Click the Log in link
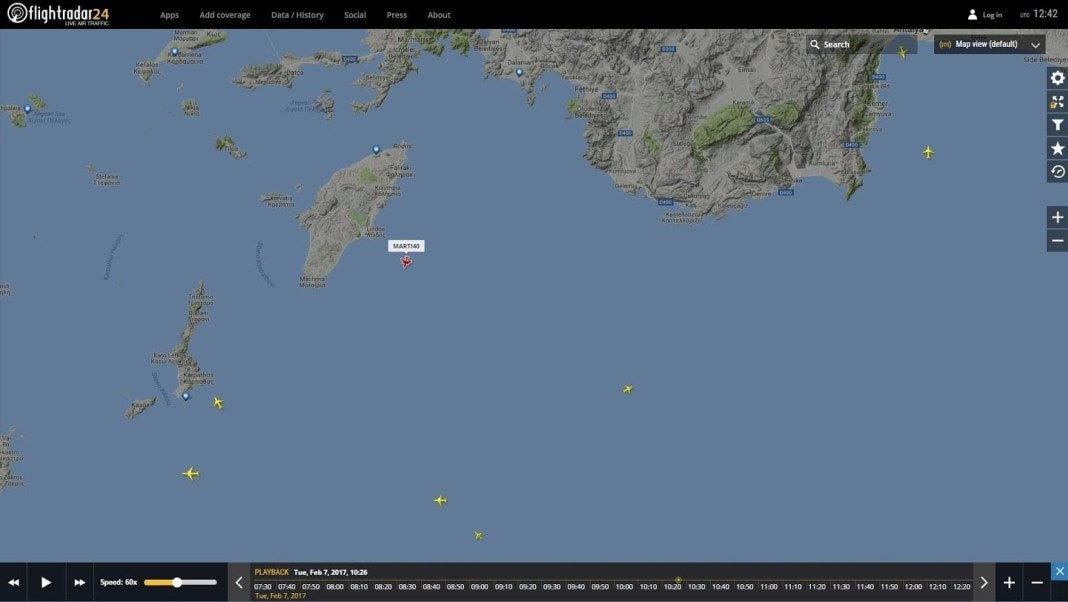Screen dimensions: 1068x602 point(985,15)
